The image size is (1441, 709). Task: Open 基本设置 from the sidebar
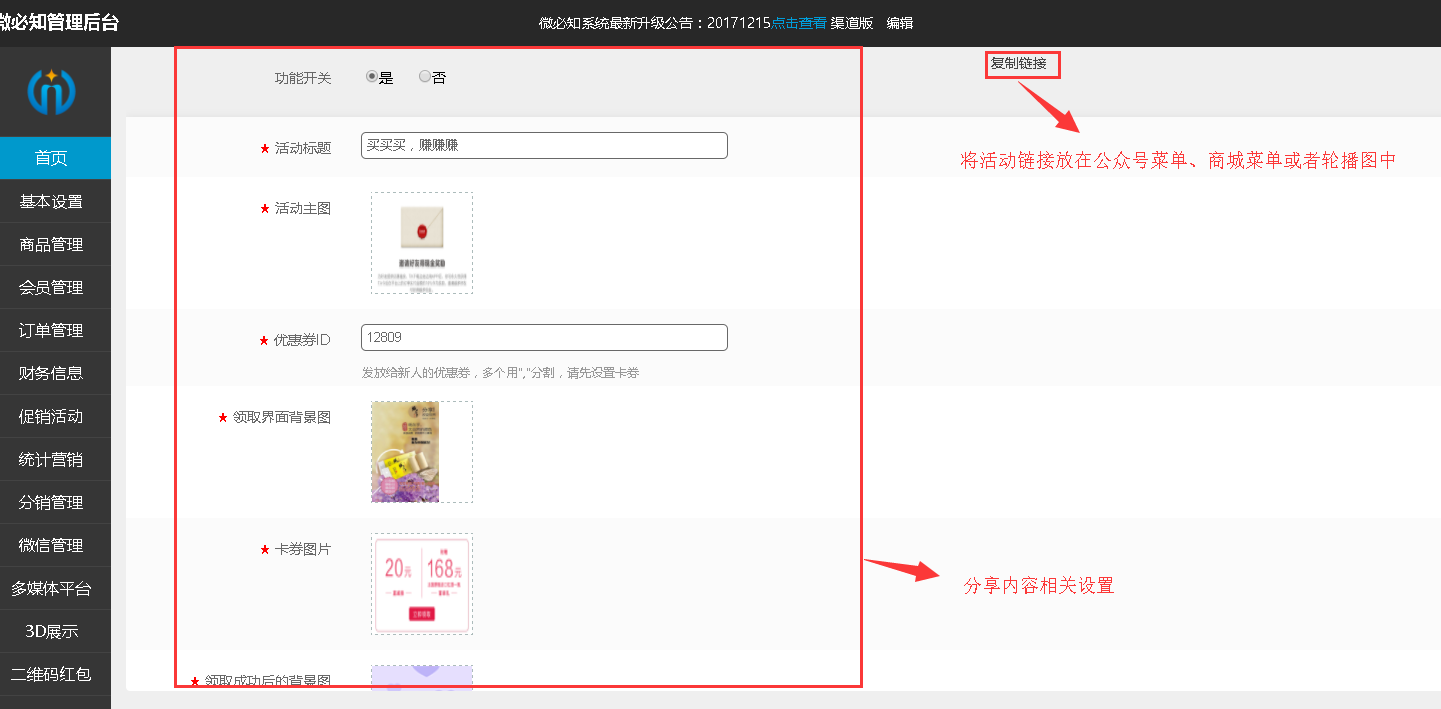coord(55,201)
